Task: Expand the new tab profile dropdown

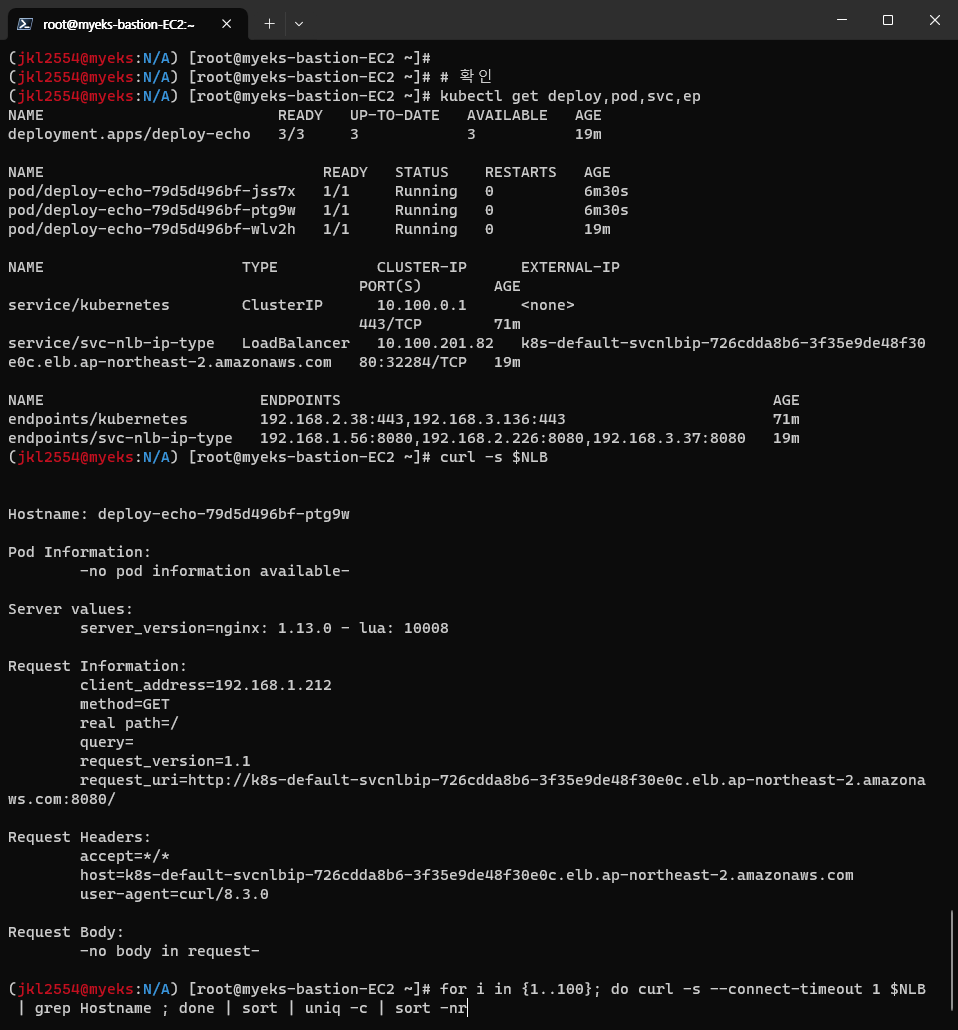Action: (299, 24)
